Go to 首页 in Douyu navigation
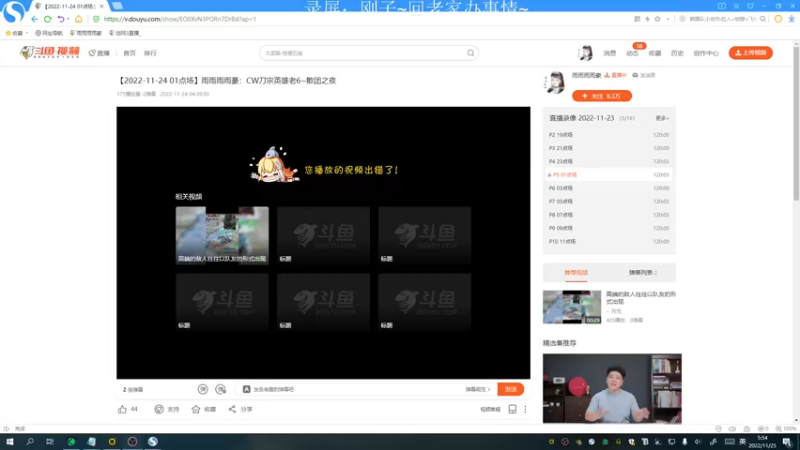The height and width of the screenshot is (450, 800). click(130, 53)
